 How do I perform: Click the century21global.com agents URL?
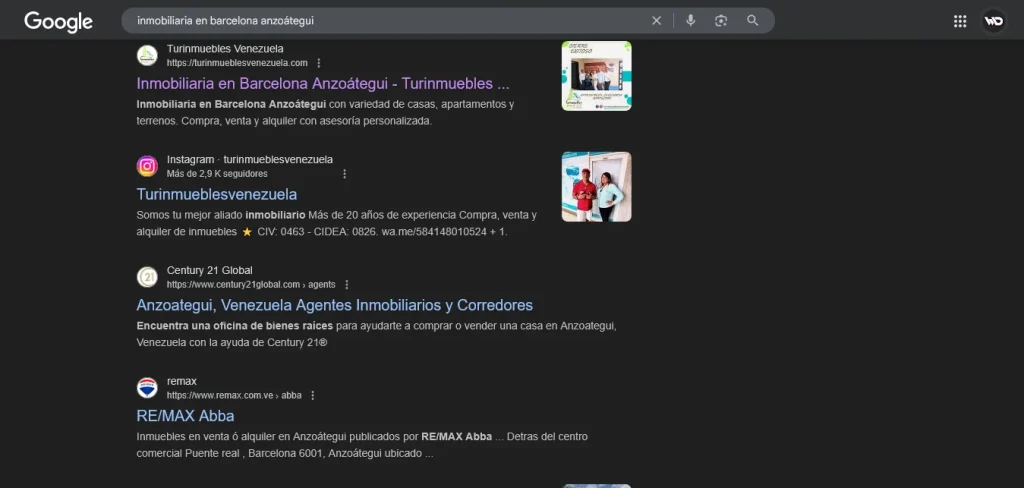click(x=251, y=285)
